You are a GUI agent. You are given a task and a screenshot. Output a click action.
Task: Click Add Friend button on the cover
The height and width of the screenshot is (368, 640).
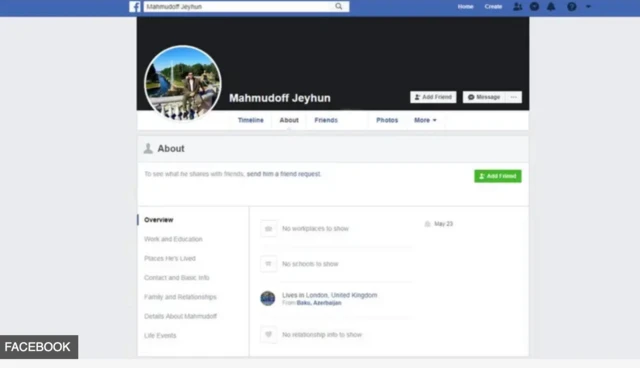click(x=433, y=97)
